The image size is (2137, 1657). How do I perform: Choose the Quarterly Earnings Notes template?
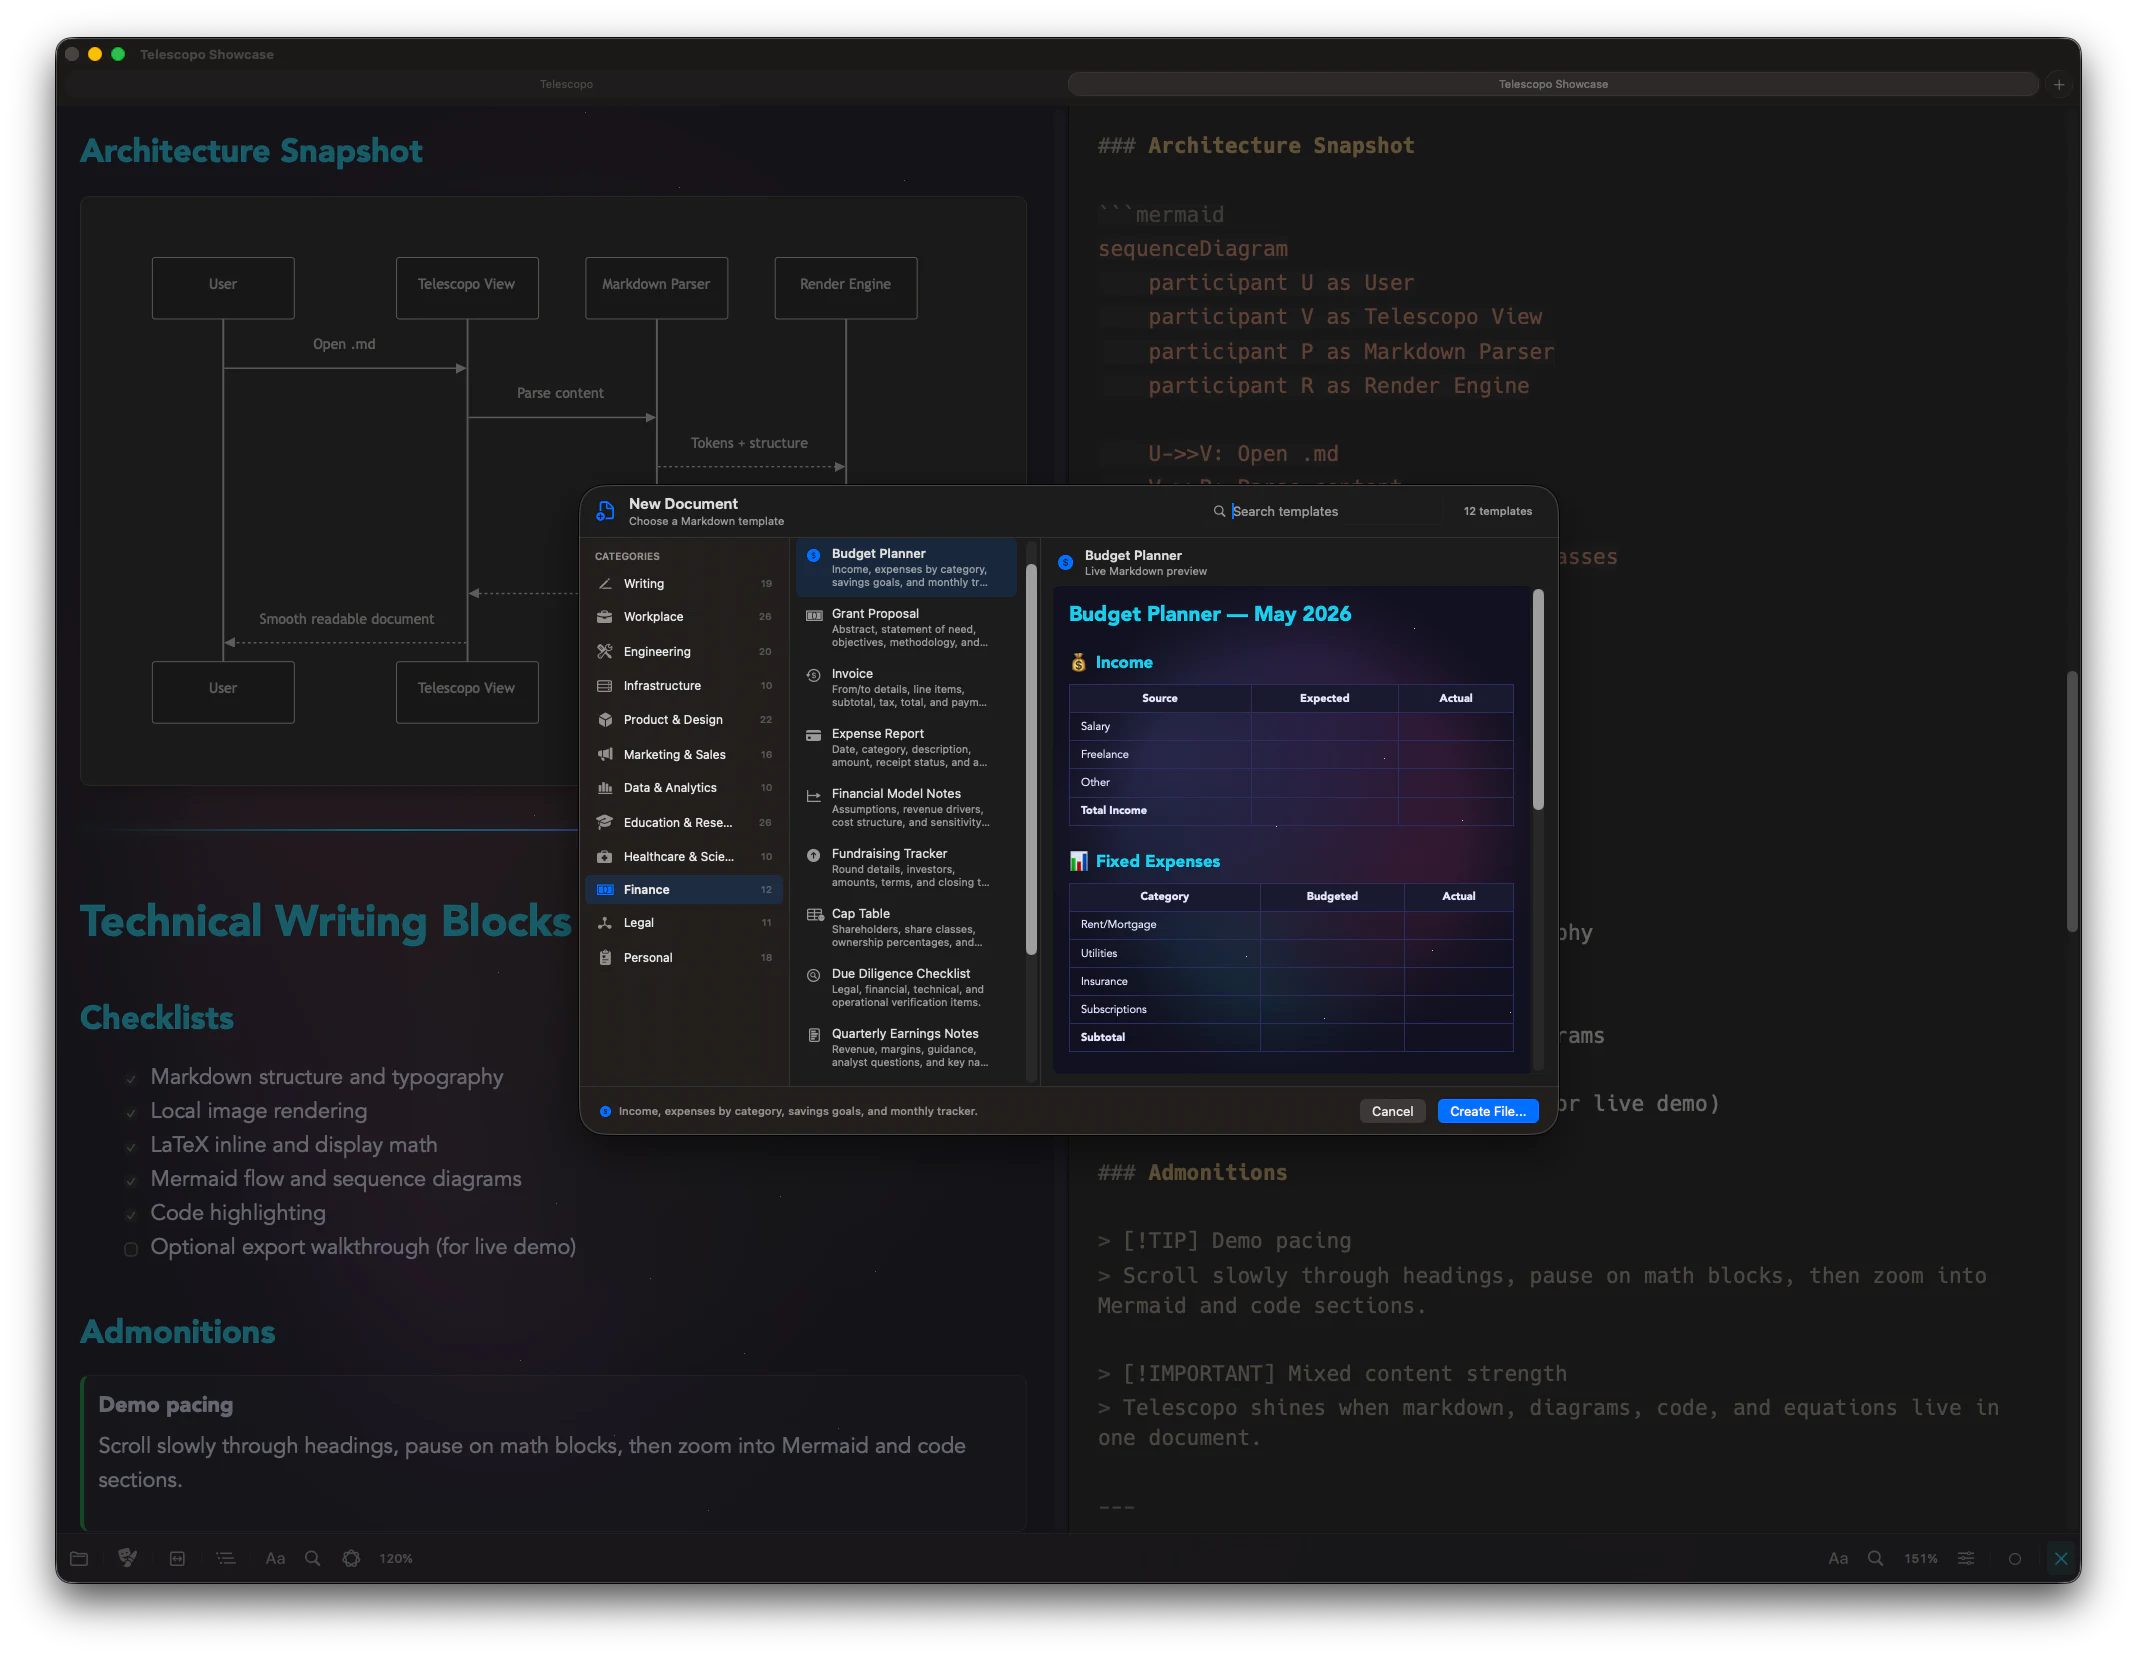tap(907, 1047)
